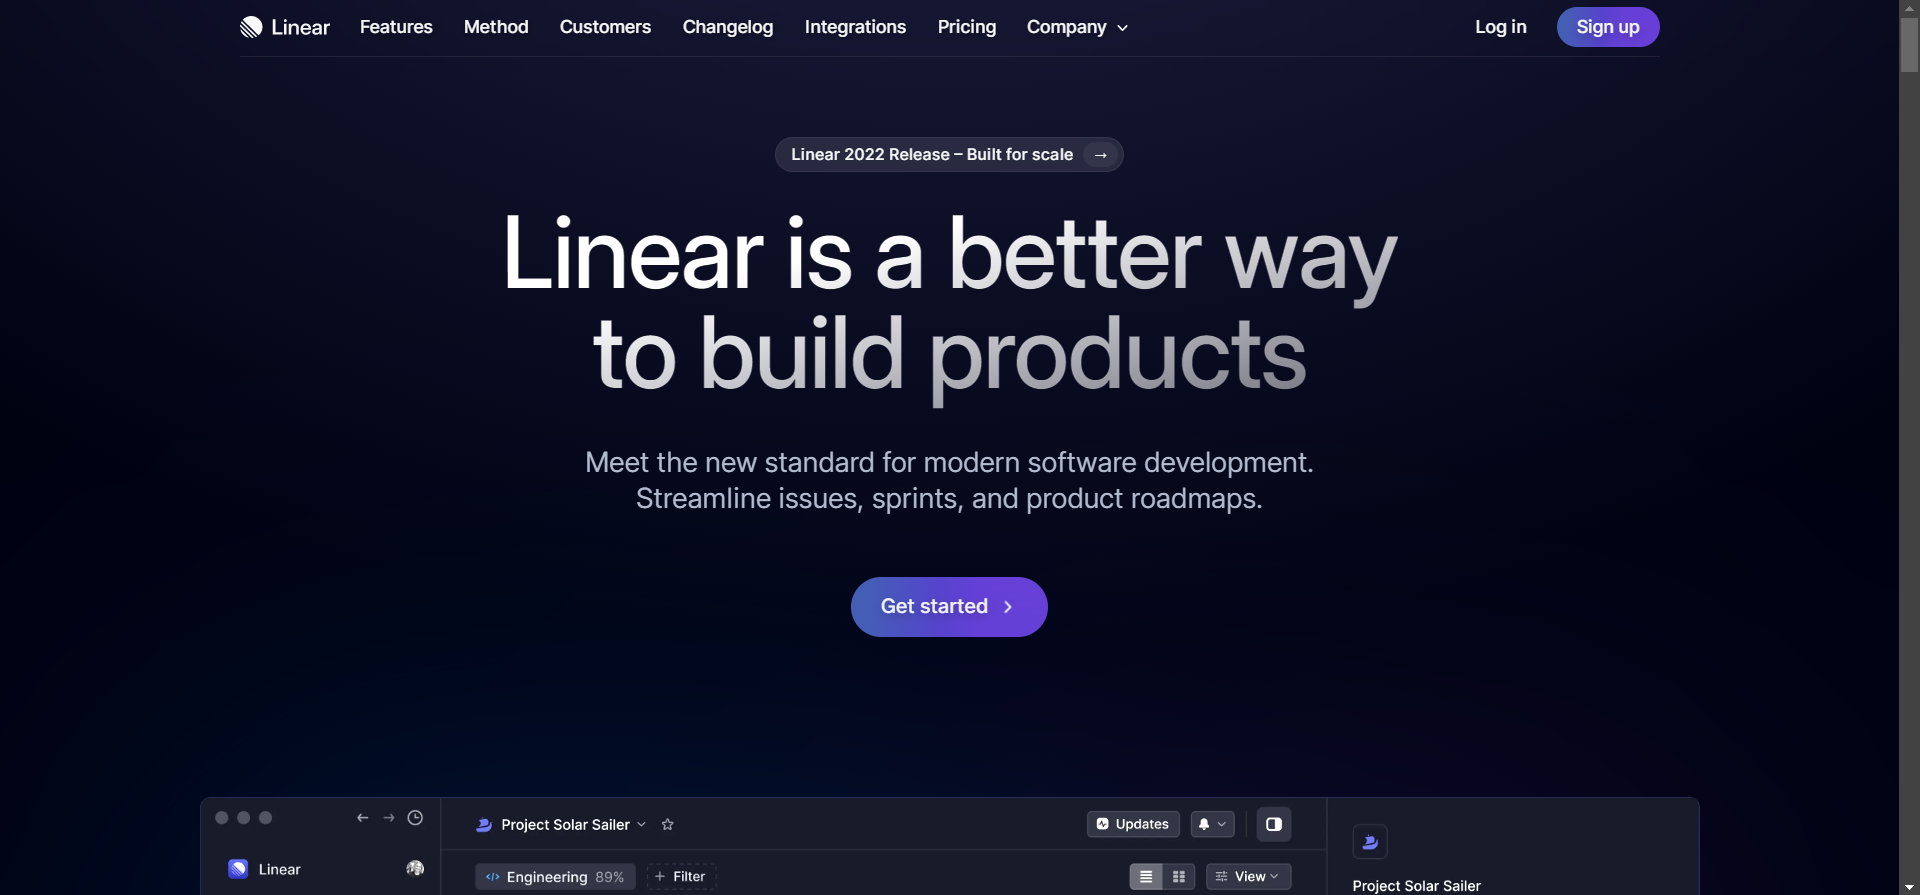
Task: Open the Pricing page
Action: pyautogui.click(x=967, y=27)
